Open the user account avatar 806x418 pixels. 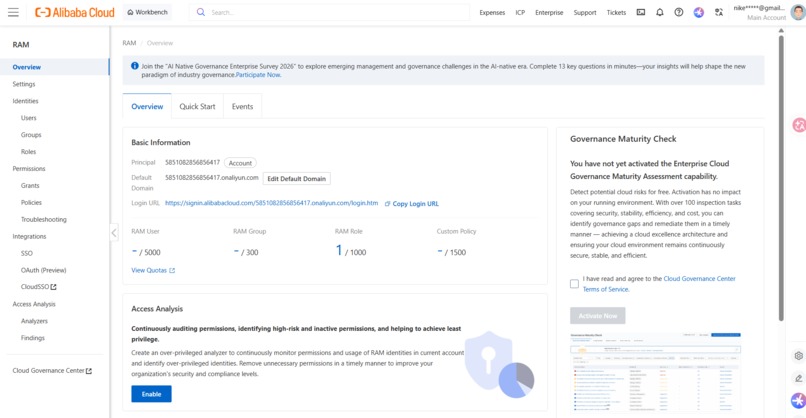point(798,12)
